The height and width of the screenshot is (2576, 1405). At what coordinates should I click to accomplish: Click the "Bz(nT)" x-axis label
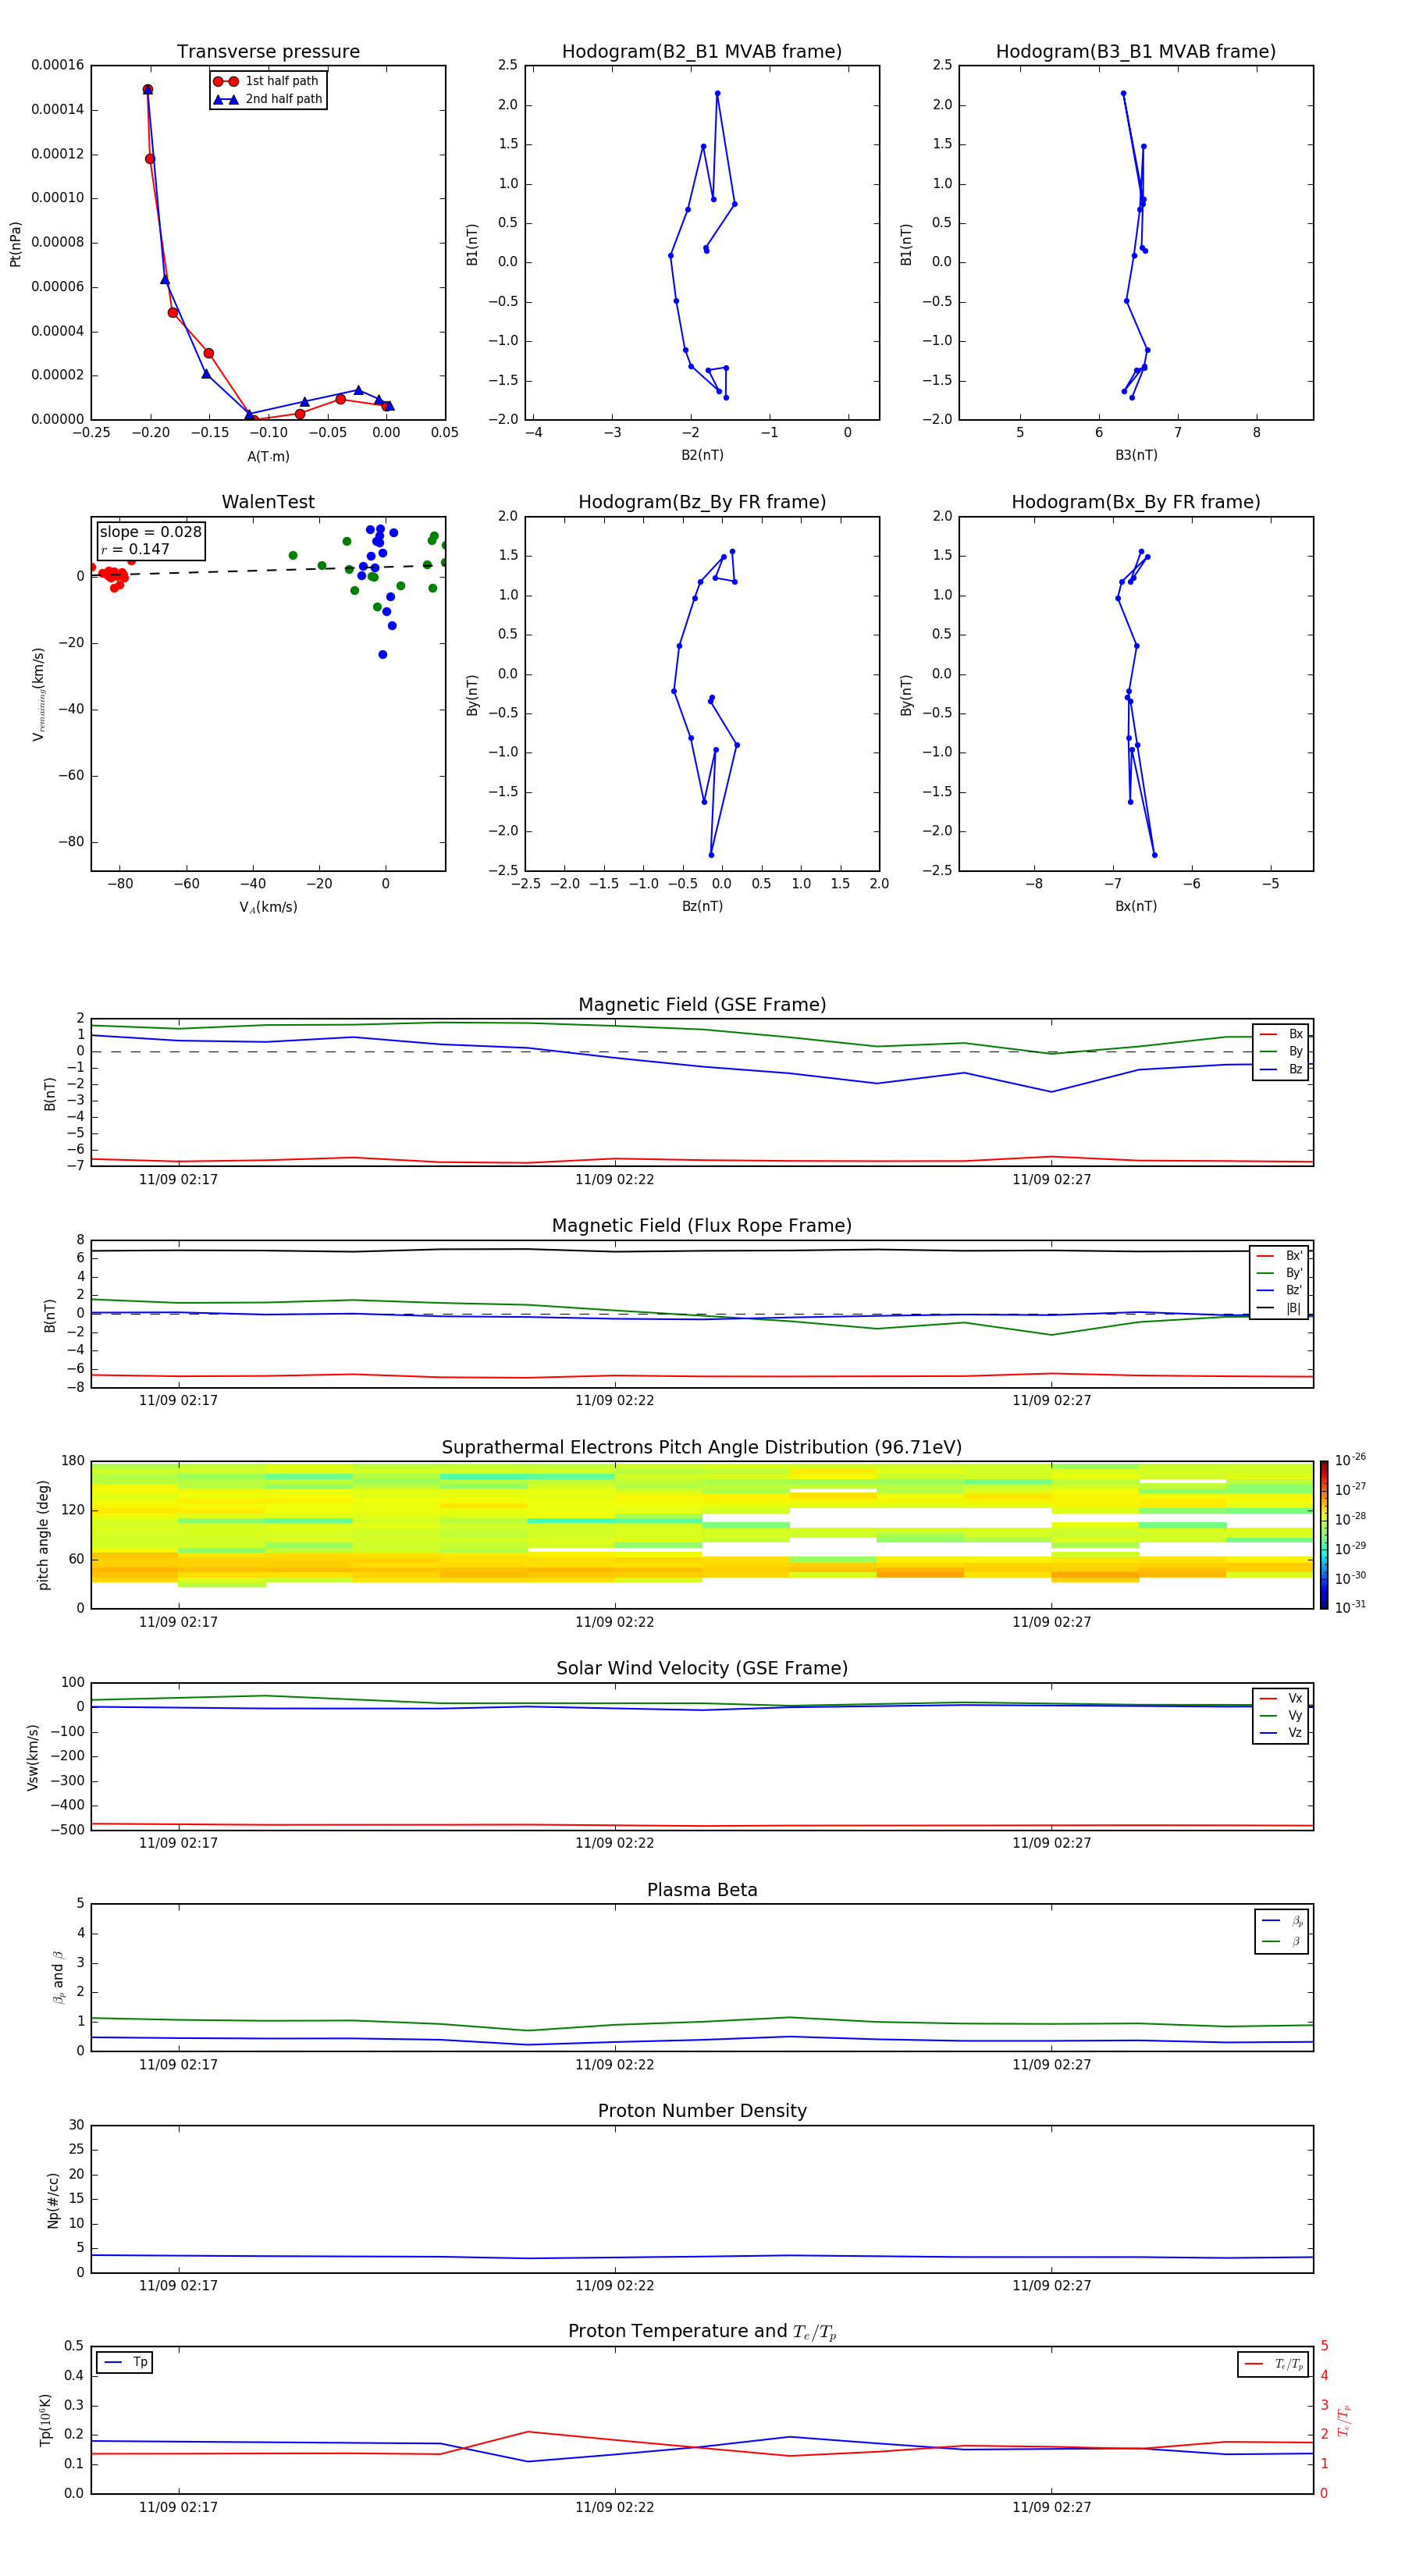pyautogui.click(x=702, y=906)
